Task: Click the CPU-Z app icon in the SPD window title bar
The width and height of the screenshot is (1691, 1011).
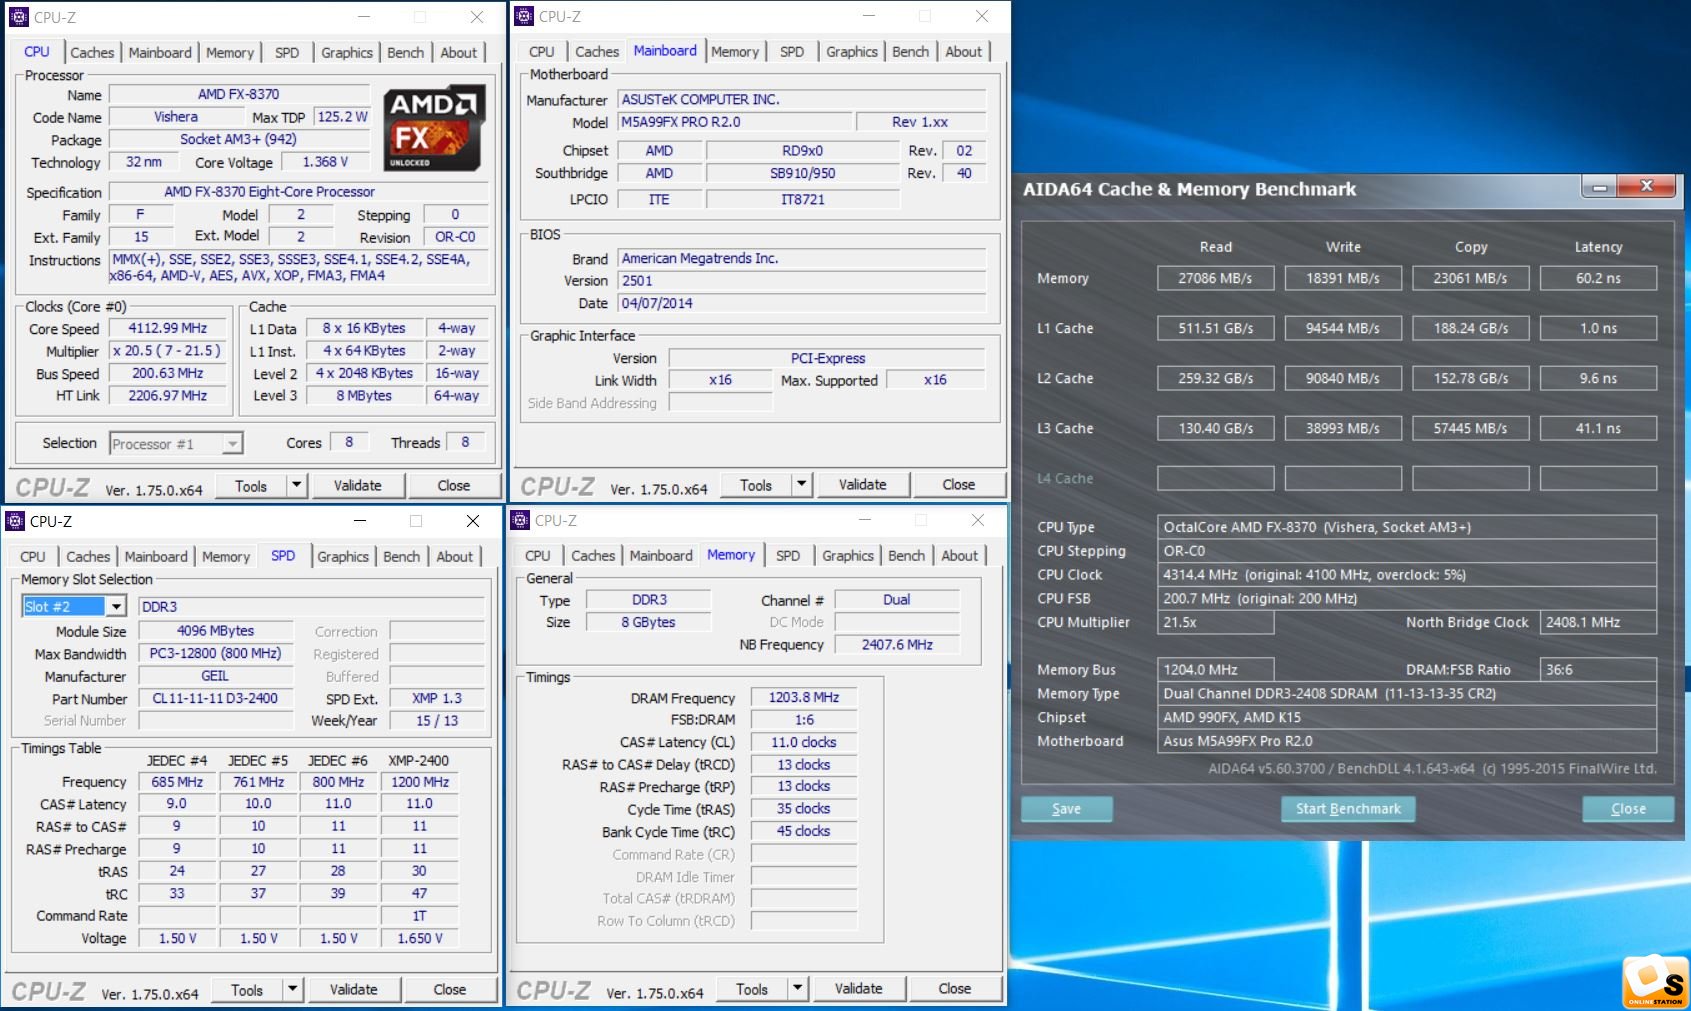Action: click(15, 521)
